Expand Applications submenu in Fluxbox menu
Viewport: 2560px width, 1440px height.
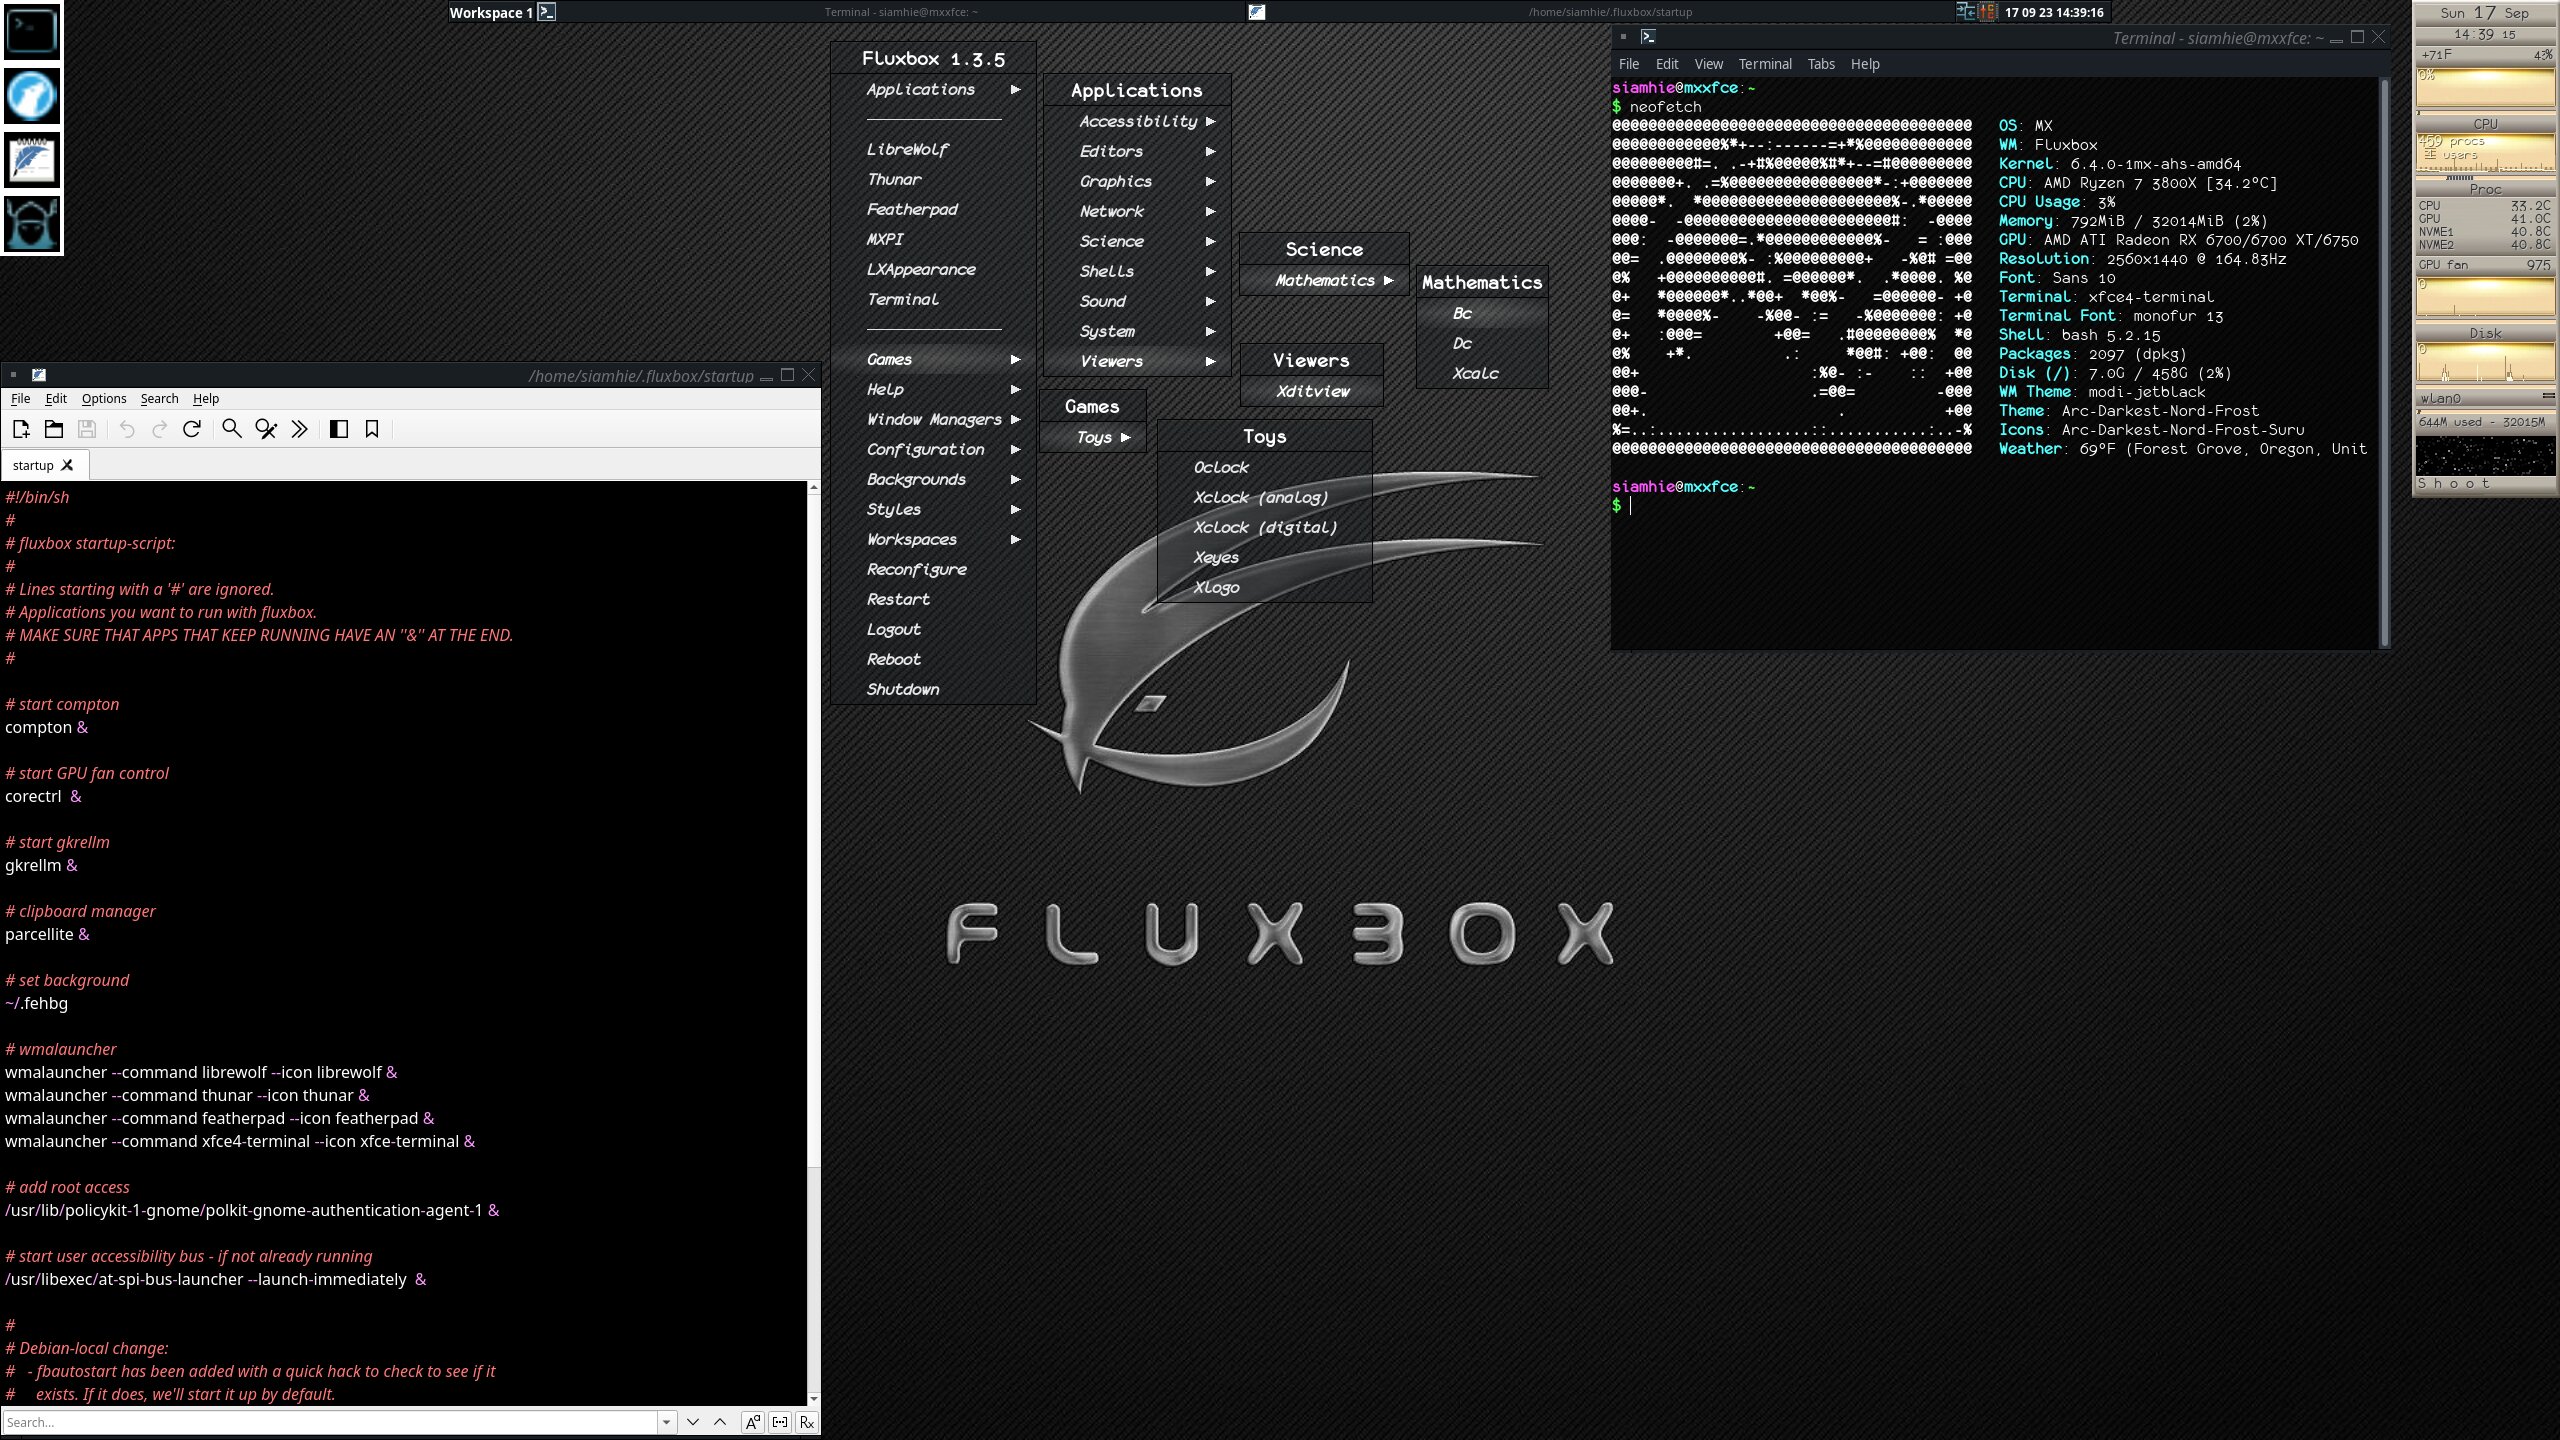(x=934, y=89)
